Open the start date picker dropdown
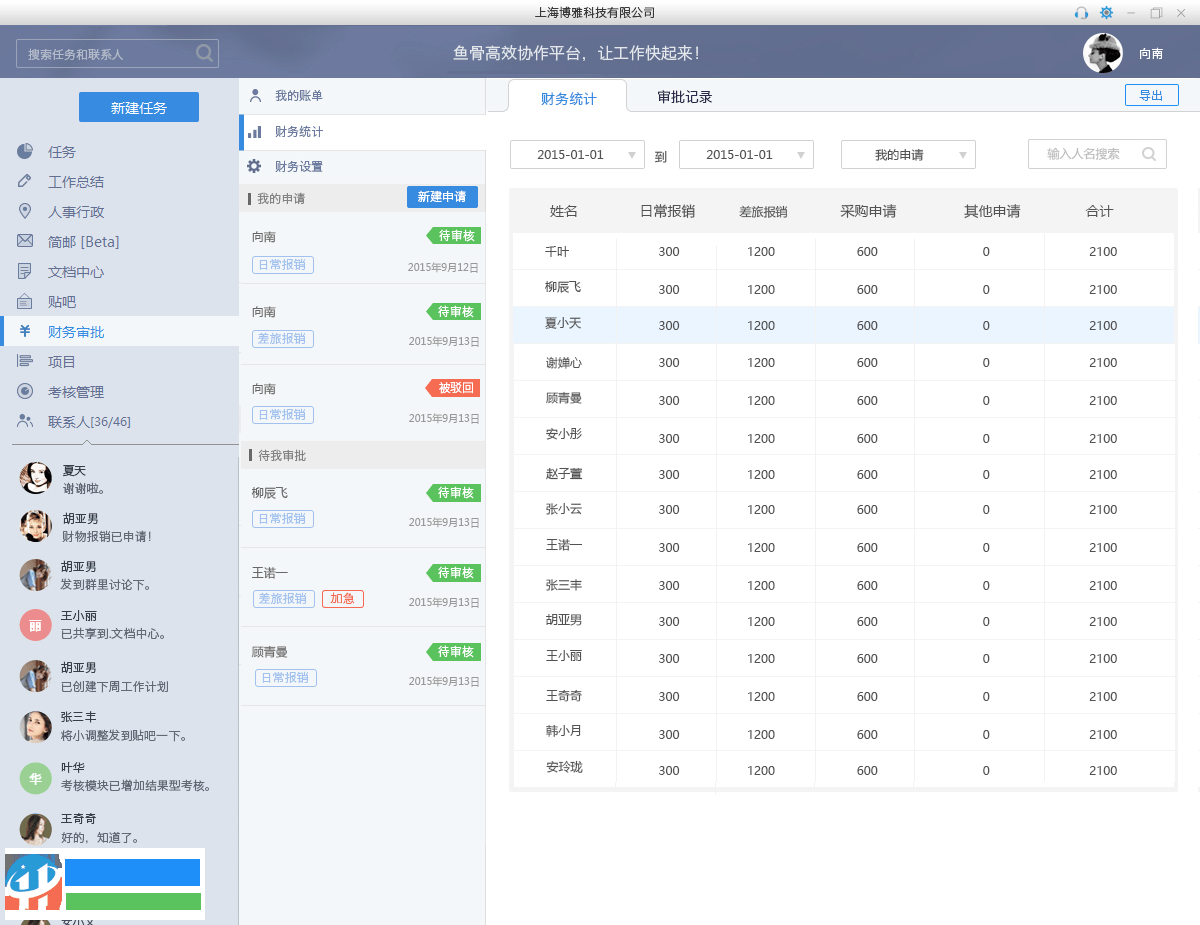Image resolution: width=1200 pixels, height=925 pixels. [631, 154]
